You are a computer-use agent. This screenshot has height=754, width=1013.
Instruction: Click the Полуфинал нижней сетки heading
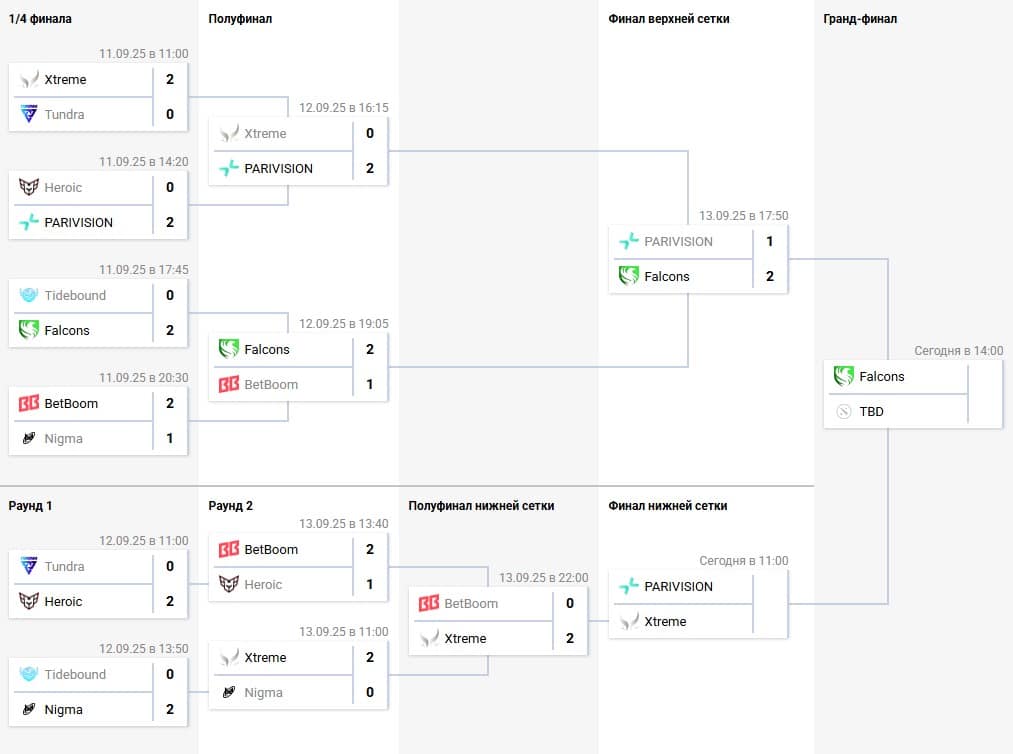(x=481, y=506)
